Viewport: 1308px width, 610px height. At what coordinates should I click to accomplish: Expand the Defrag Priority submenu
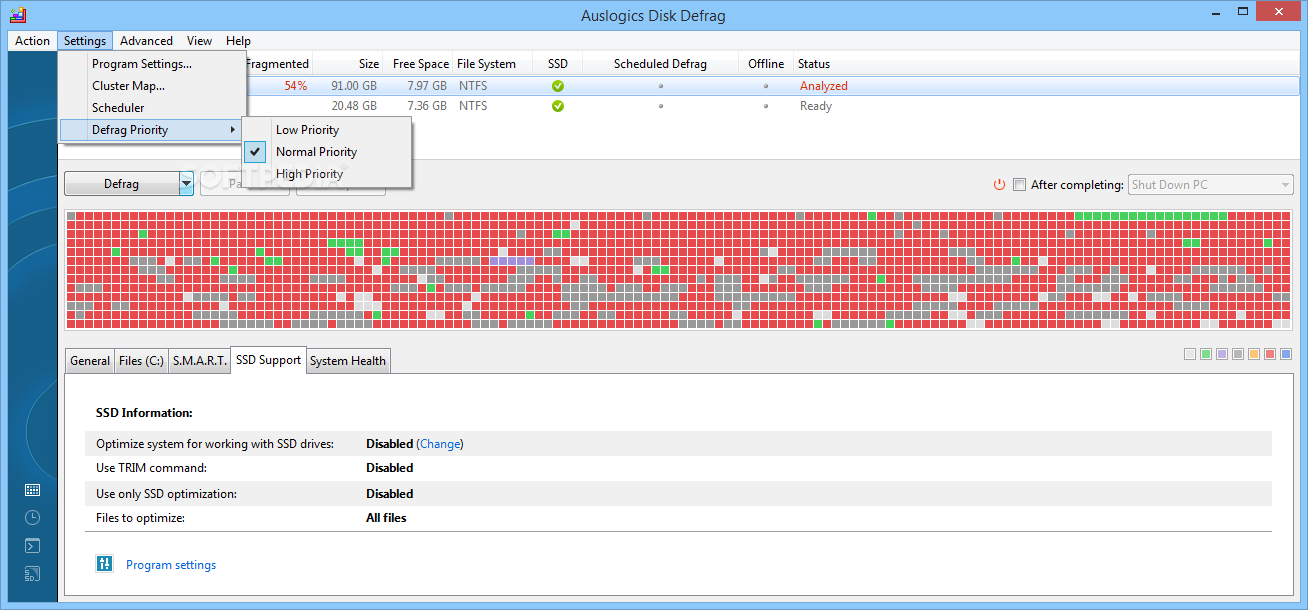click(152, 130)
